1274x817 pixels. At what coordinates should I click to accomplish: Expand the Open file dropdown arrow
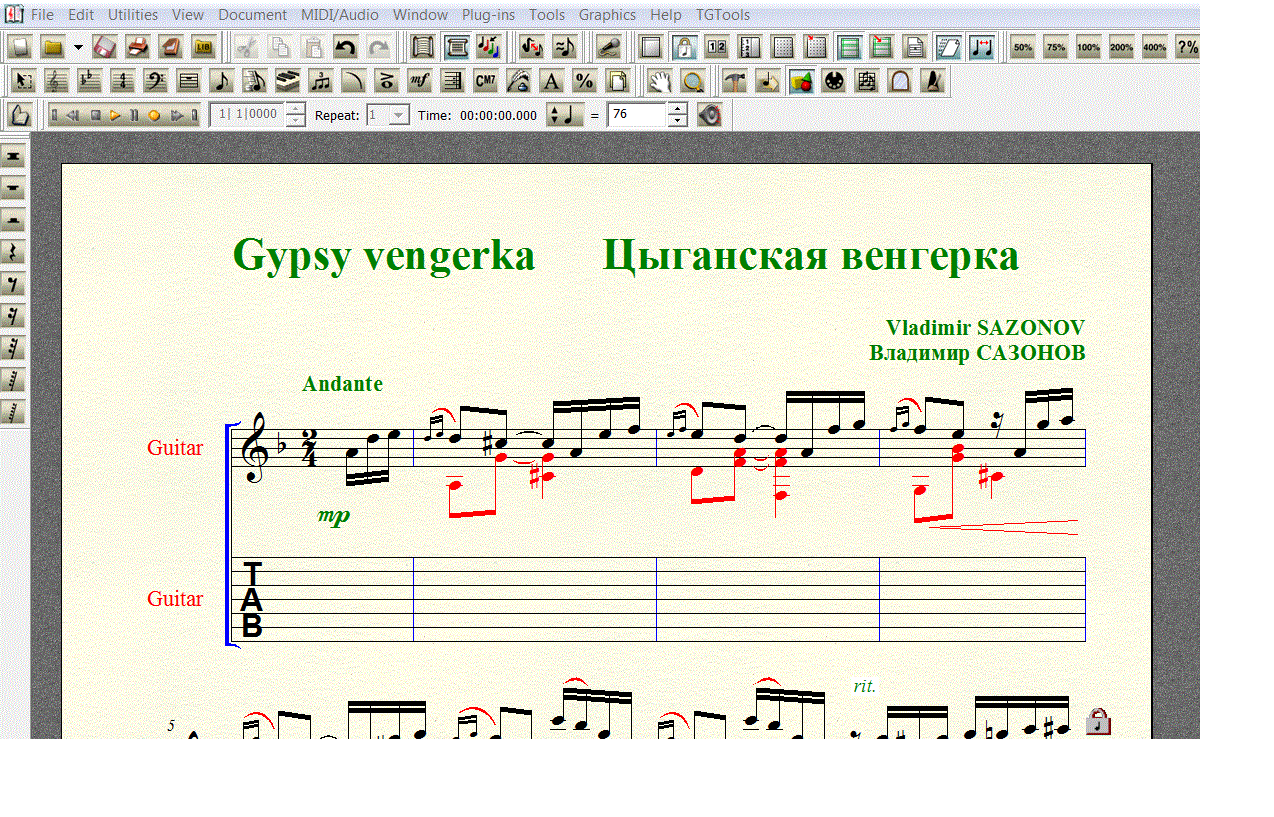click(x=78, y=47)
